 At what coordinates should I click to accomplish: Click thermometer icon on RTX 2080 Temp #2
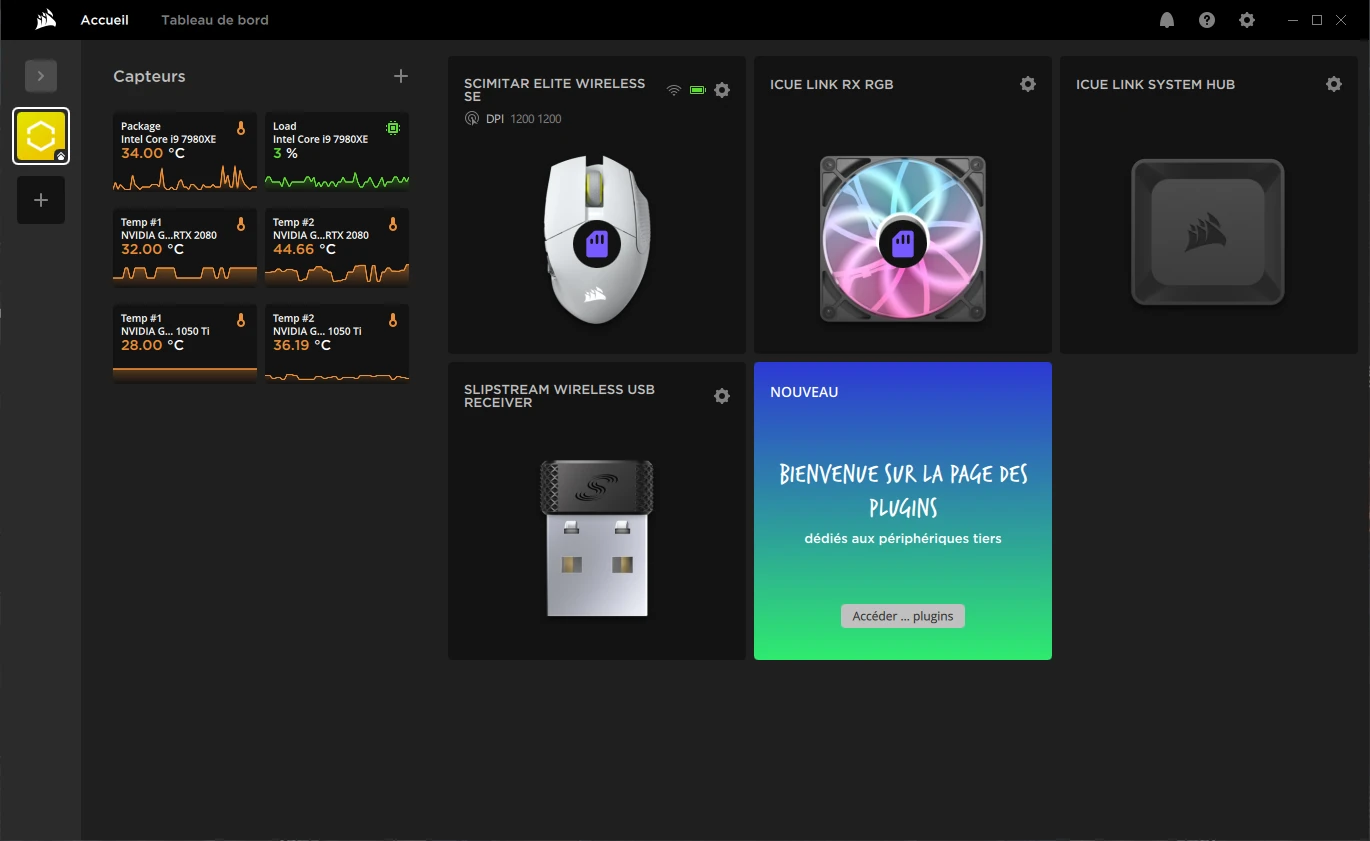click(393, 224)
